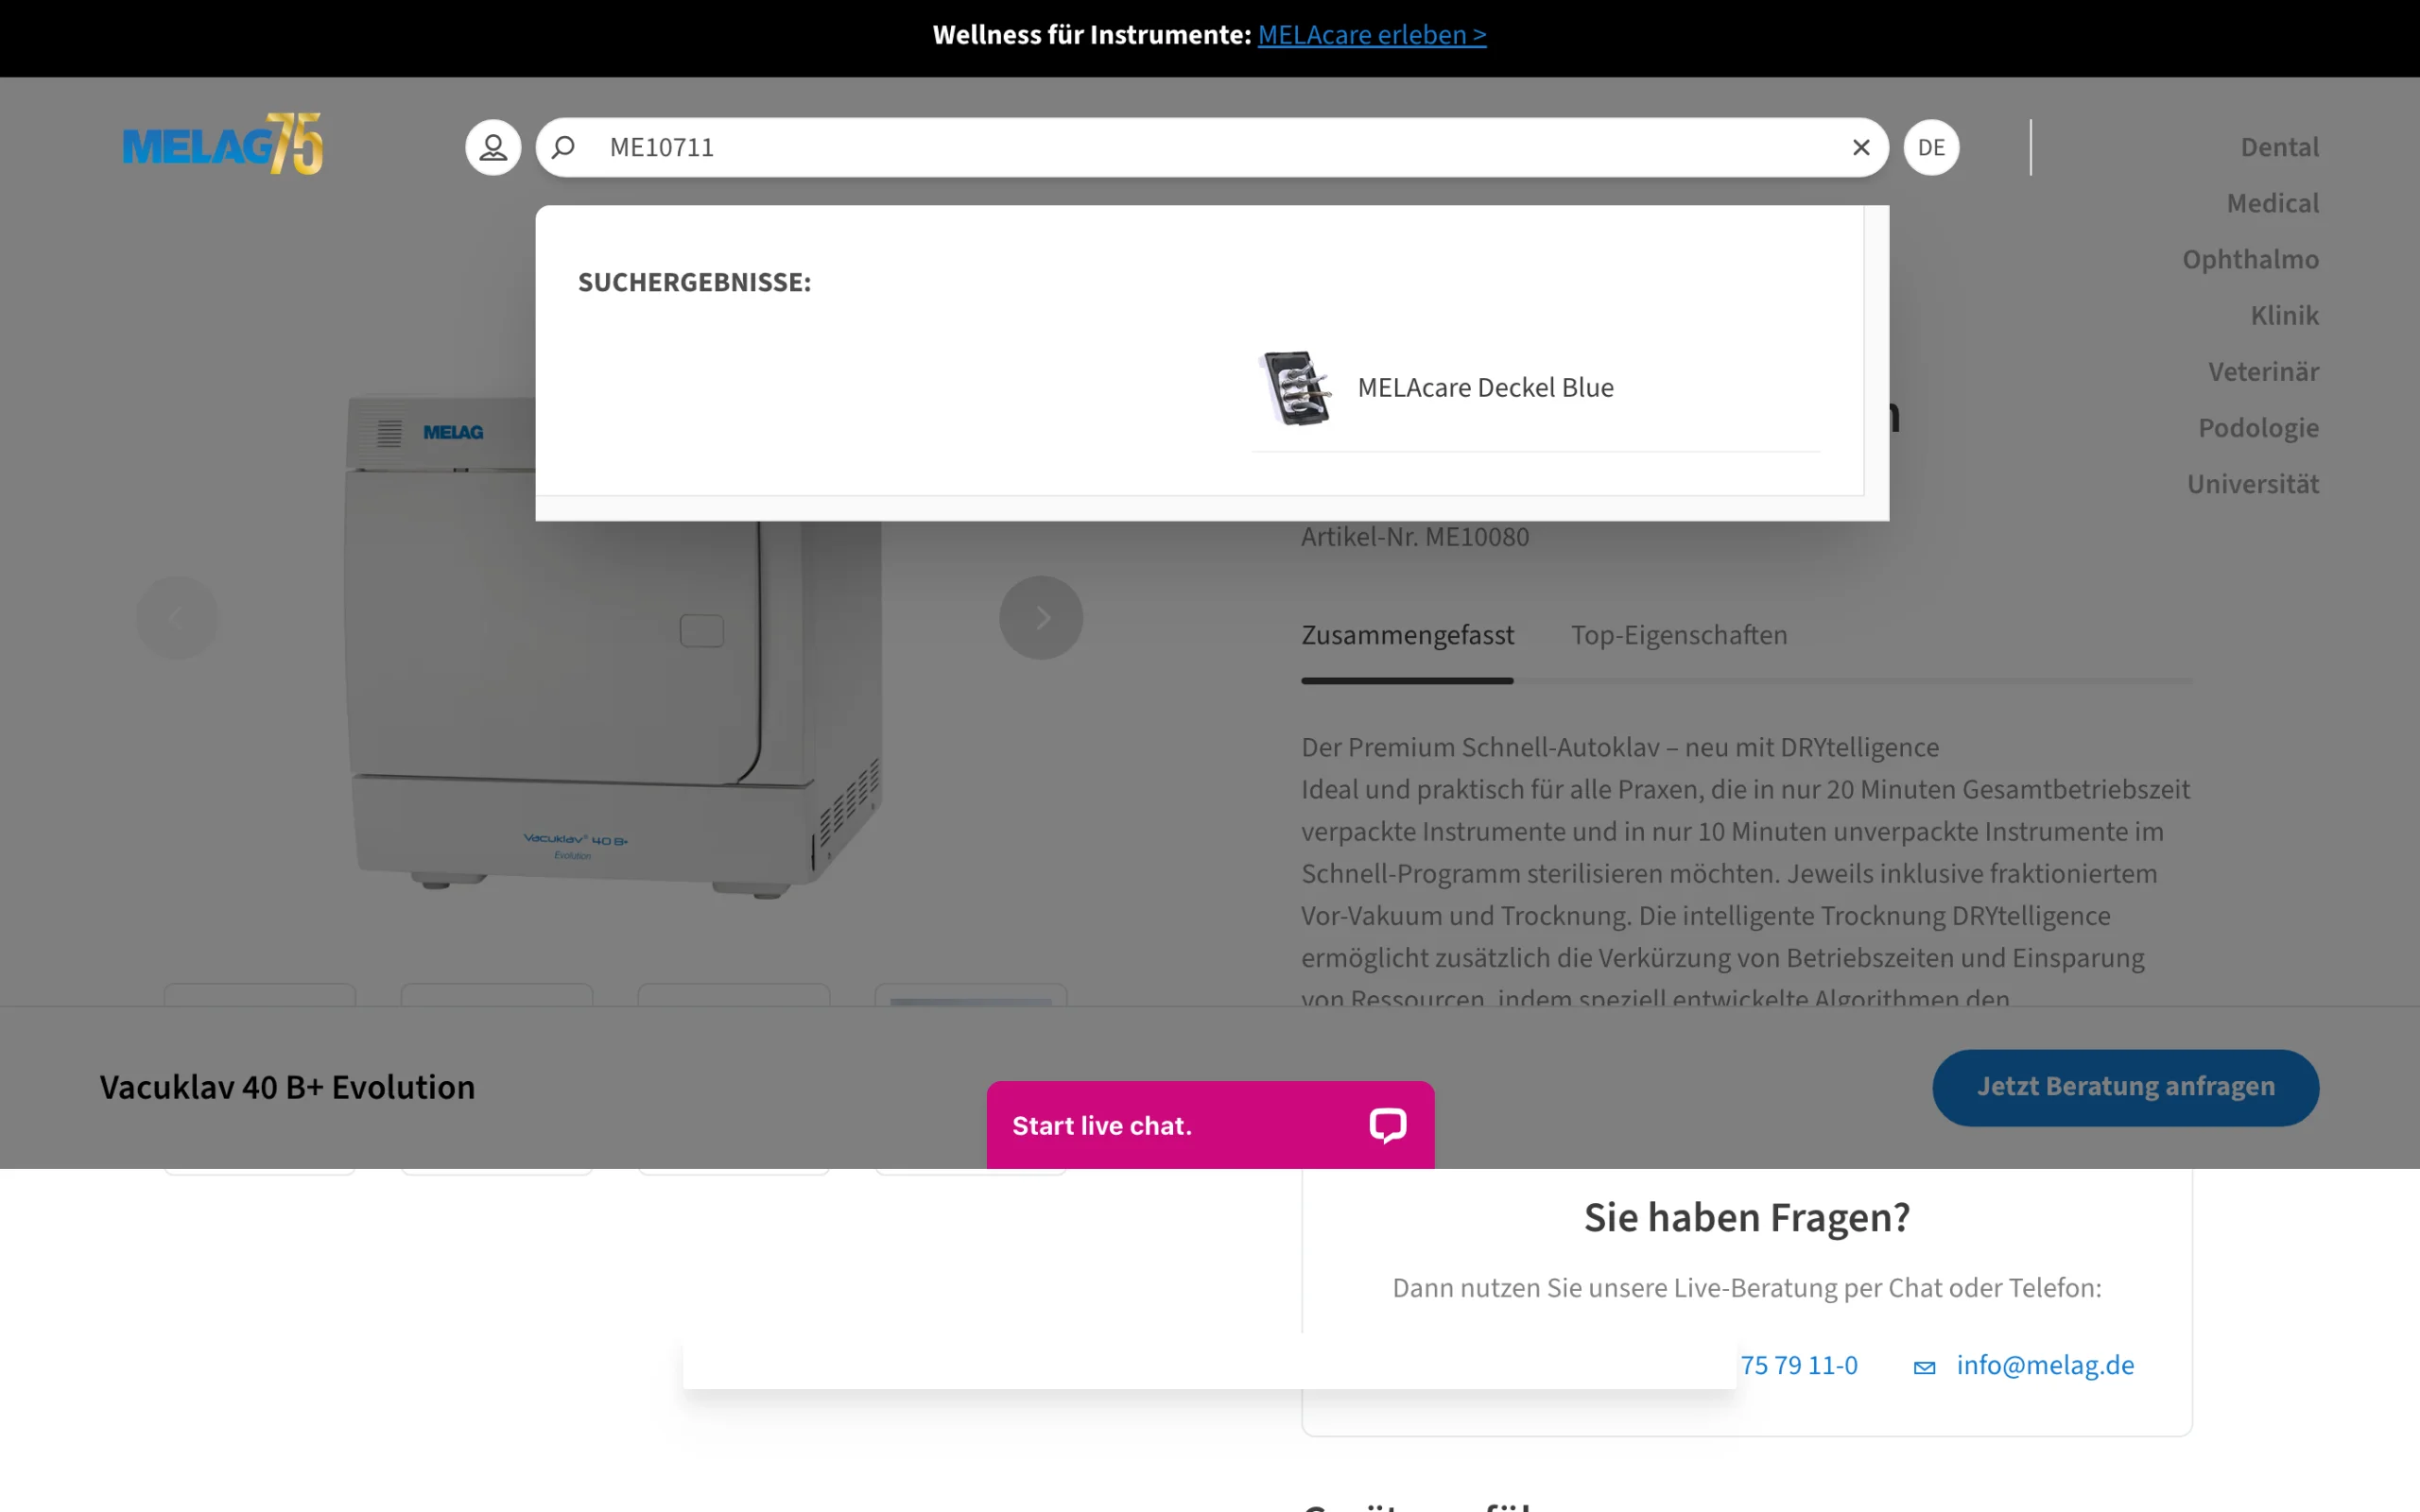Click Artikel-Nr. ME10080 text

click(x=1414, y=537)
